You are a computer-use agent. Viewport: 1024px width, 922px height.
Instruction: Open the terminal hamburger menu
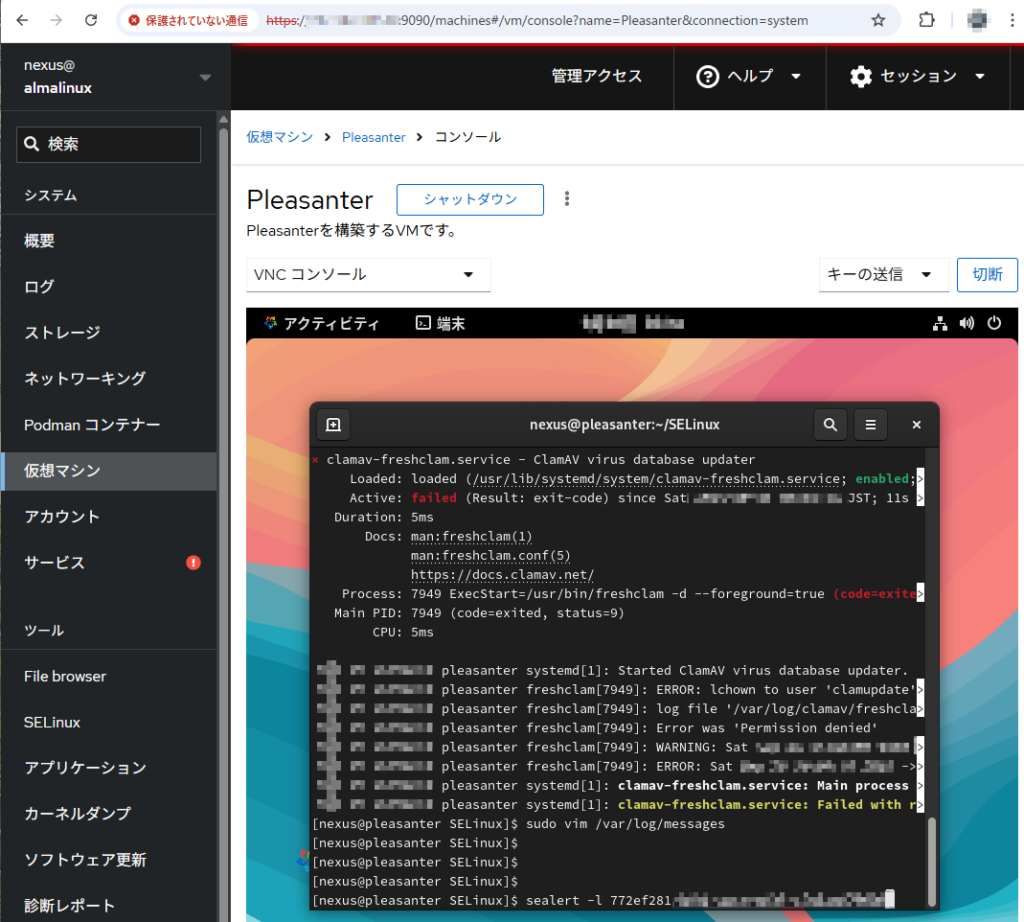pyautogui.click(x=870, y=425)
